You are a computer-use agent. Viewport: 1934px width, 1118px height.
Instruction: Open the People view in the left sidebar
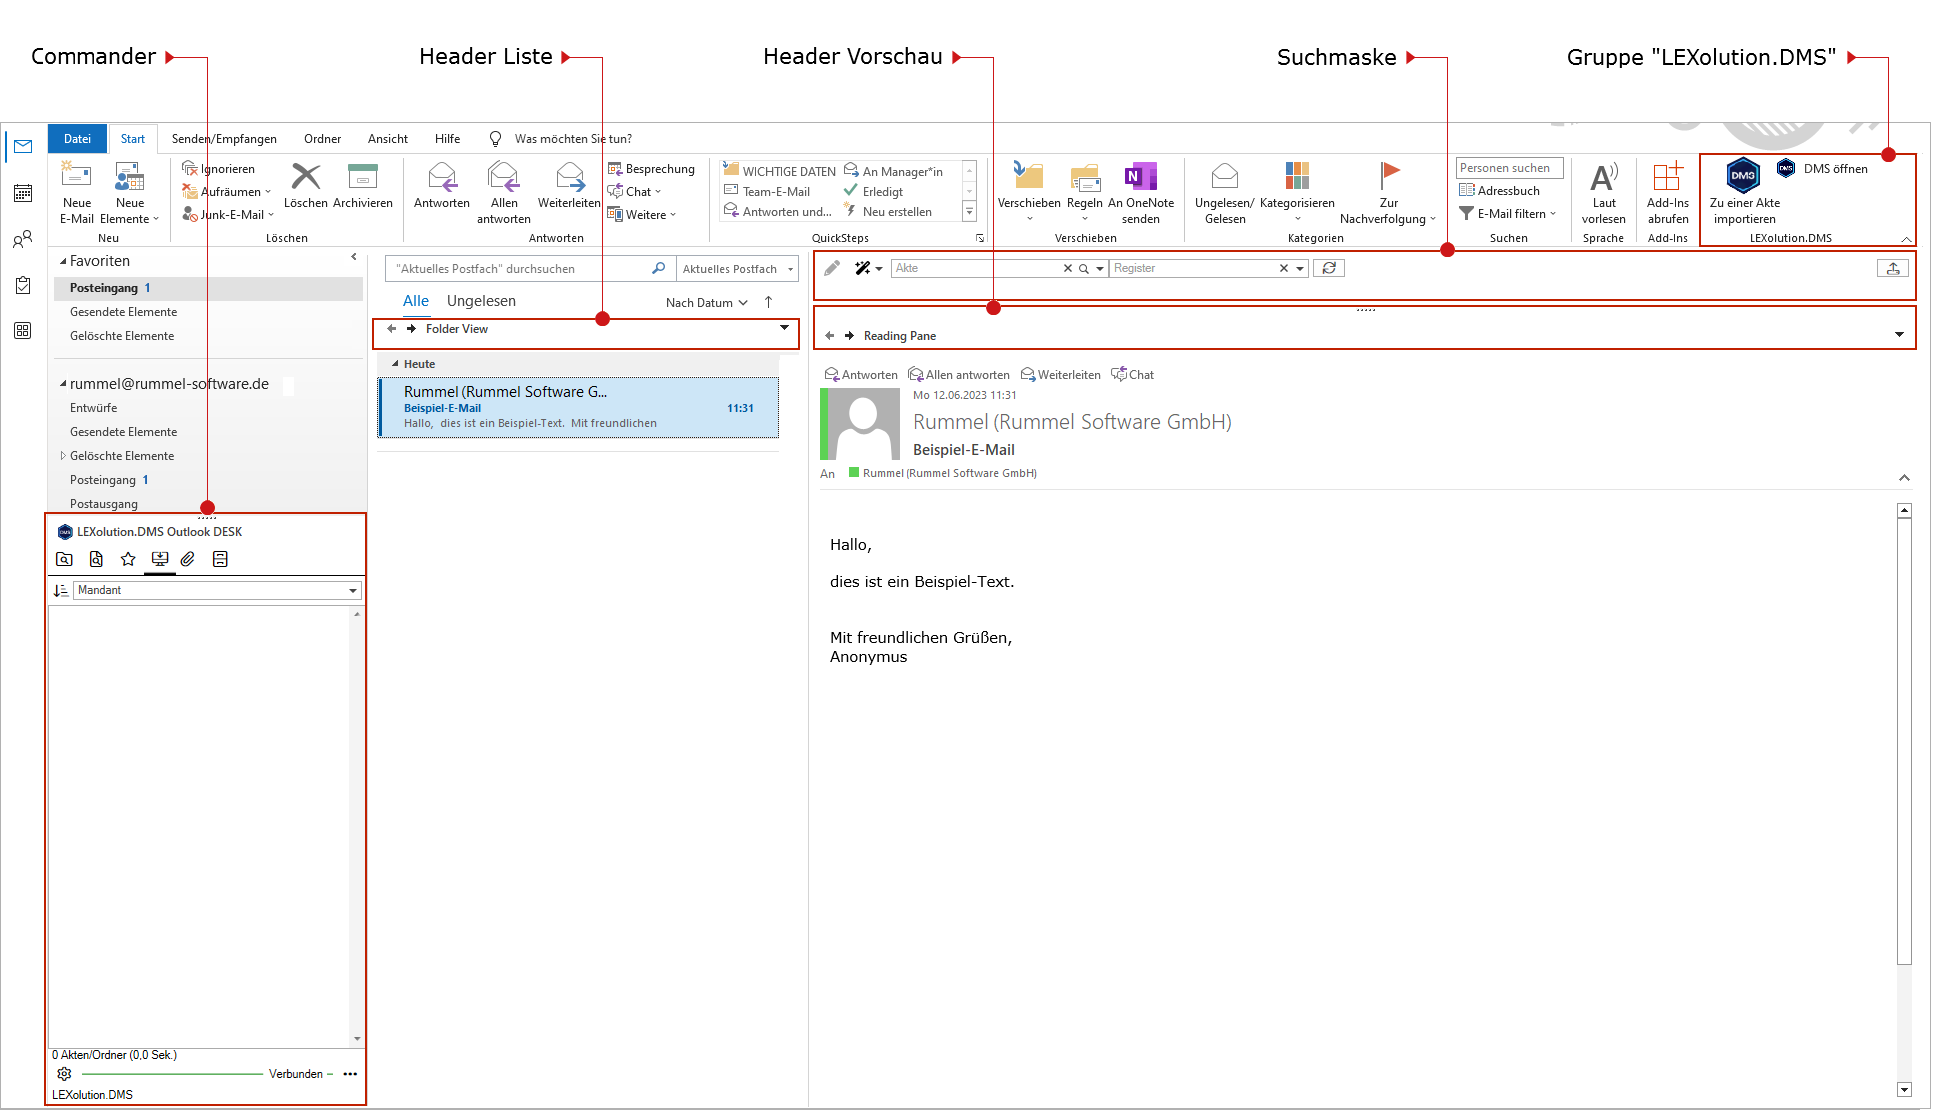pos(23,239)
